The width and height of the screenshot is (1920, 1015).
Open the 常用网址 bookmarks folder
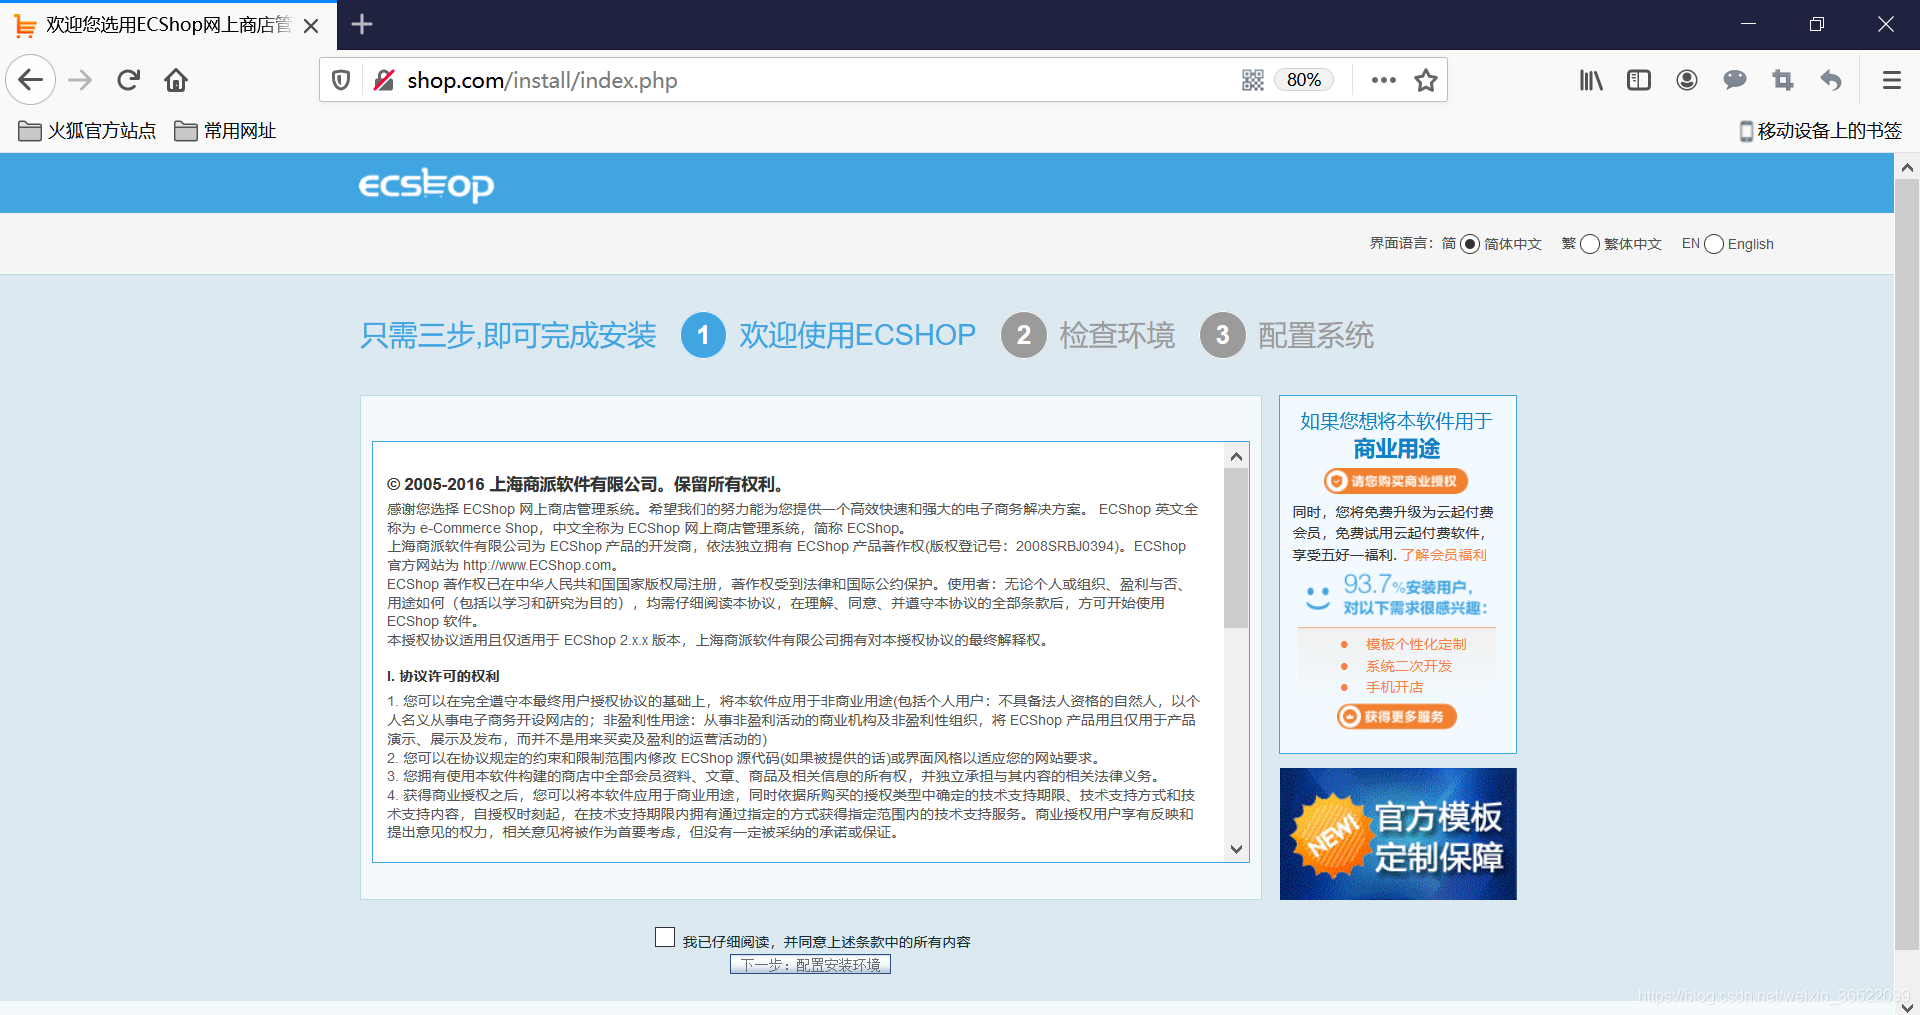point(225,131)
